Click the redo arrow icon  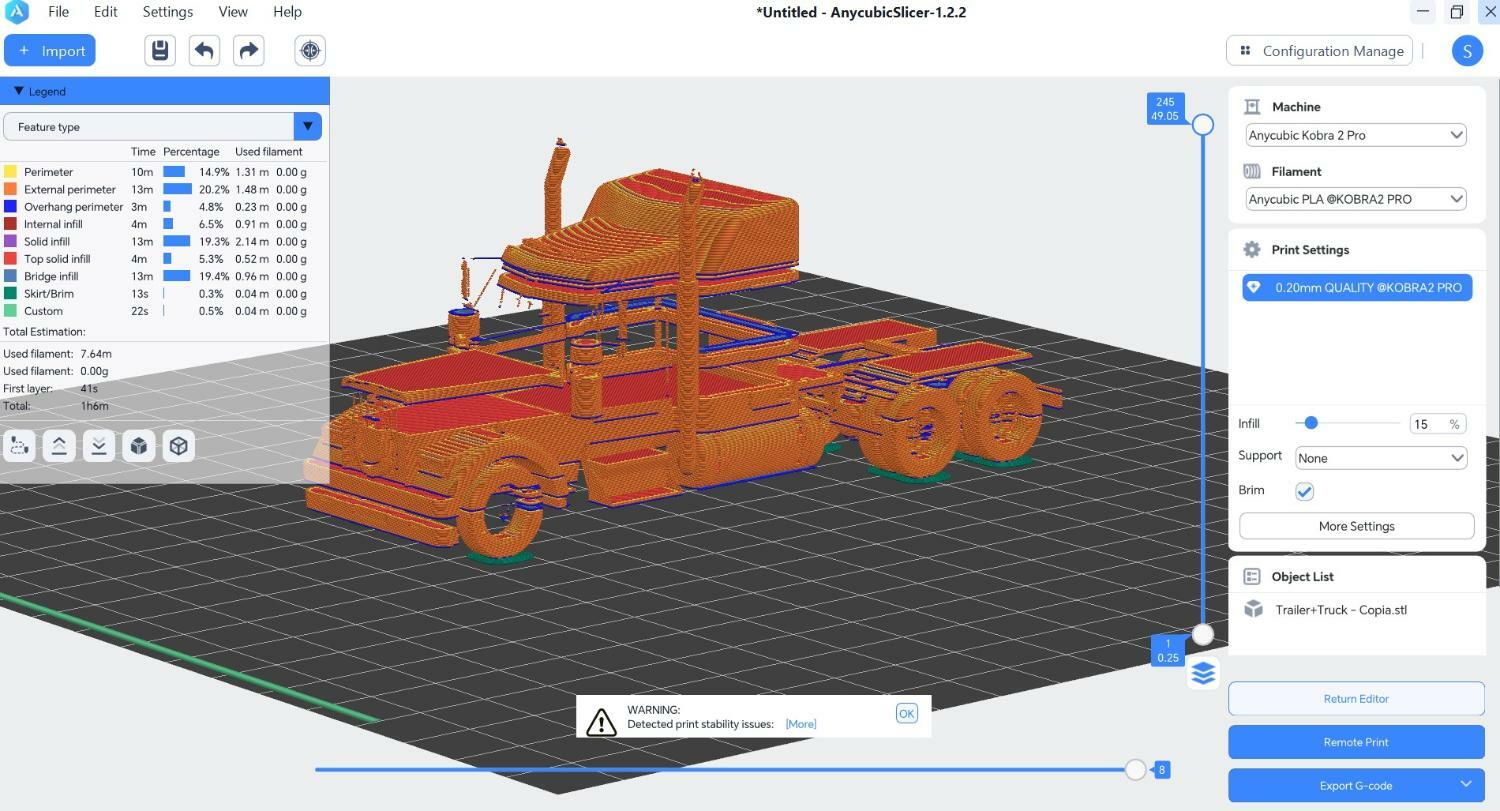click(x=248, y=51)
